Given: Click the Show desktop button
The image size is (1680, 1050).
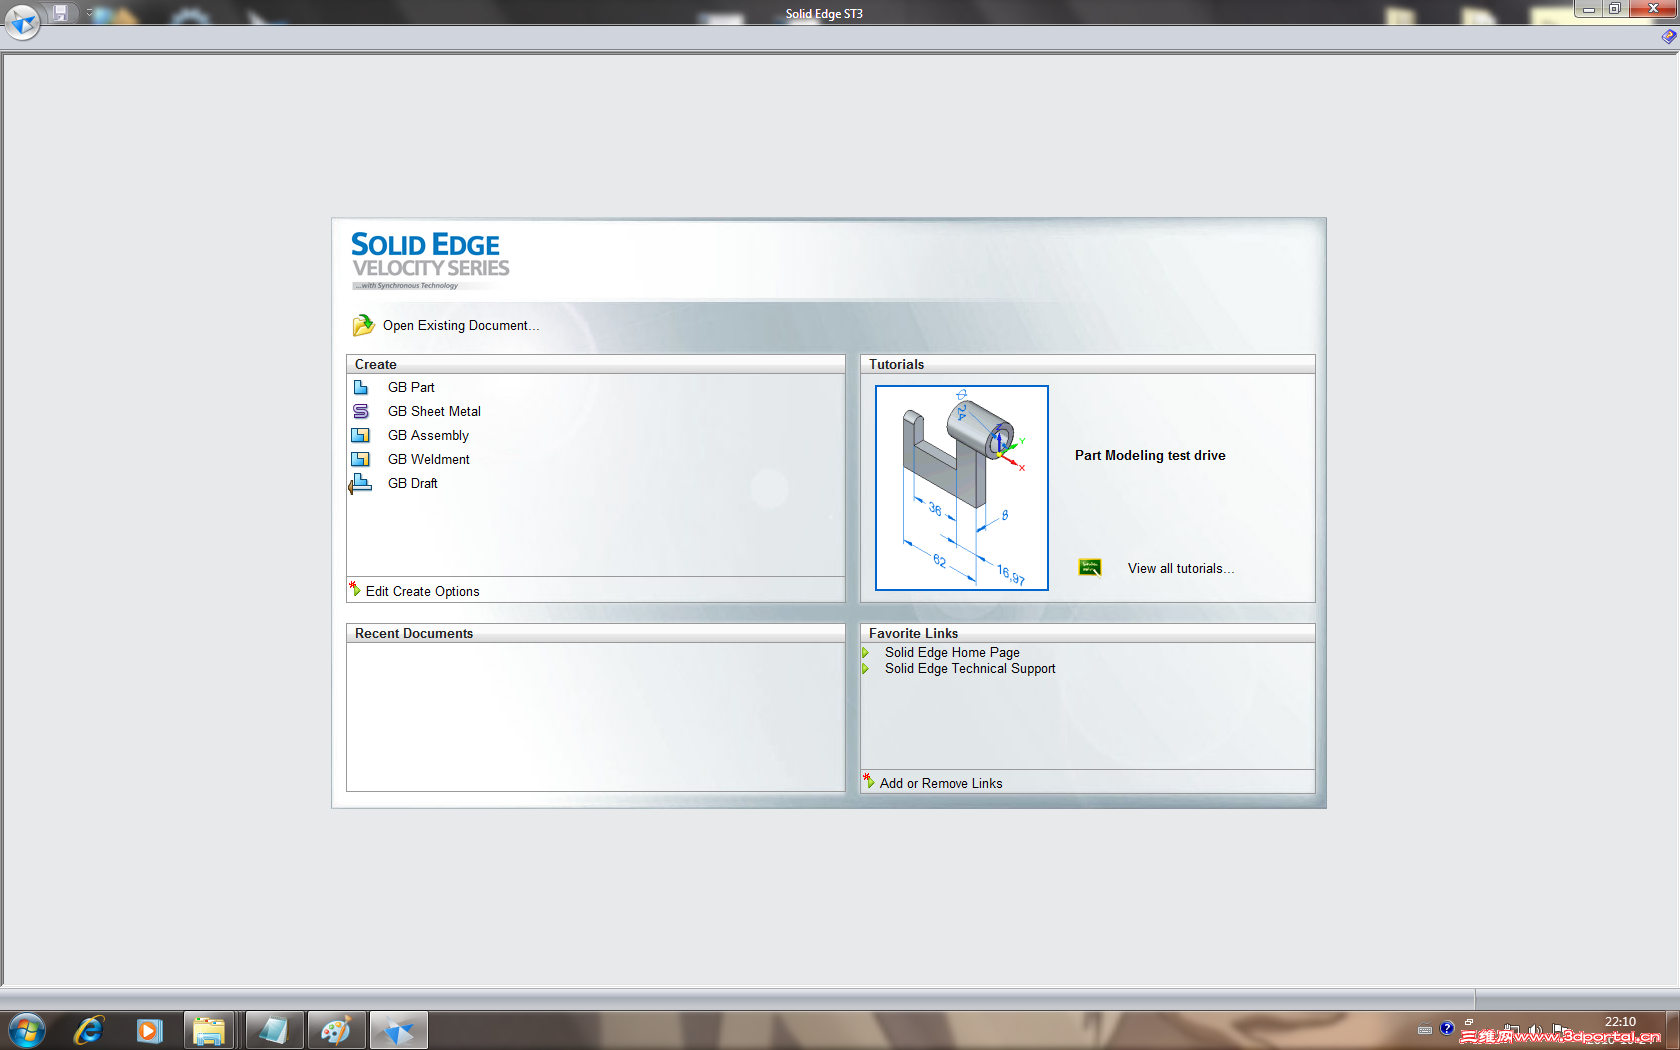Looking at the screenshot, I should pyautogui.click(x=1673, y=1030).
